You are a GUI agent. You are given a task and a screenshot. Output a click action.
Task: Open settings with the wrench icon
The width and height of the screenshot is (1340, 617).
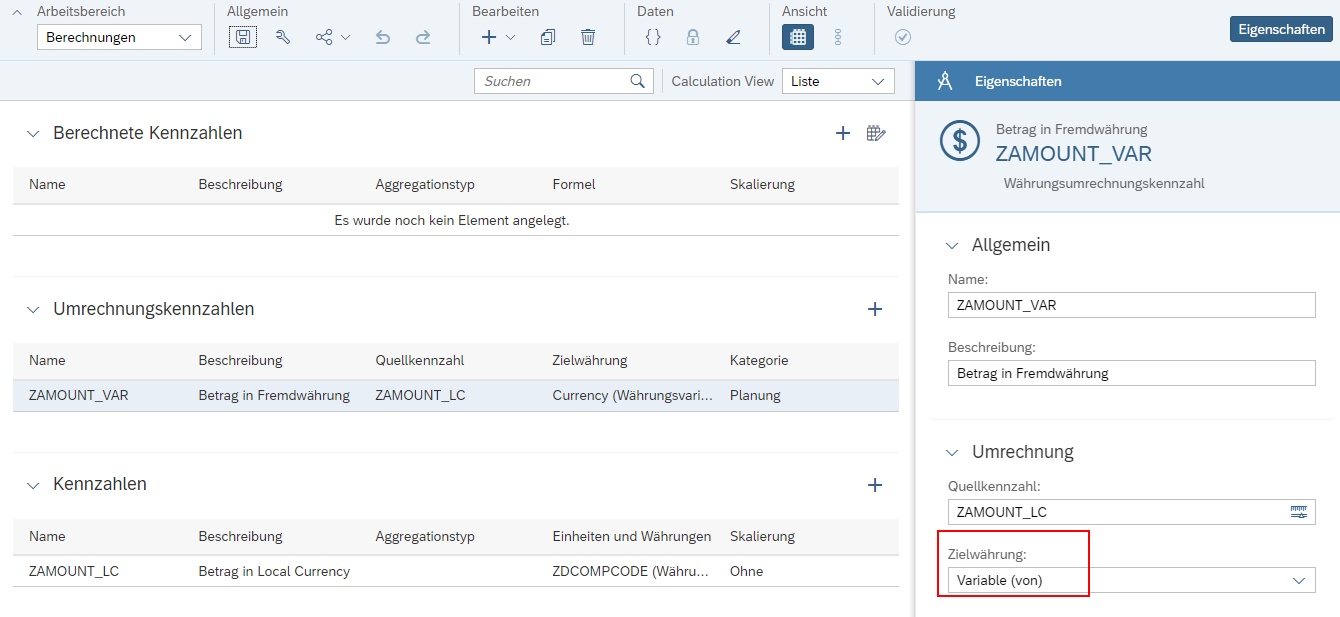click(x=283, y=37)
